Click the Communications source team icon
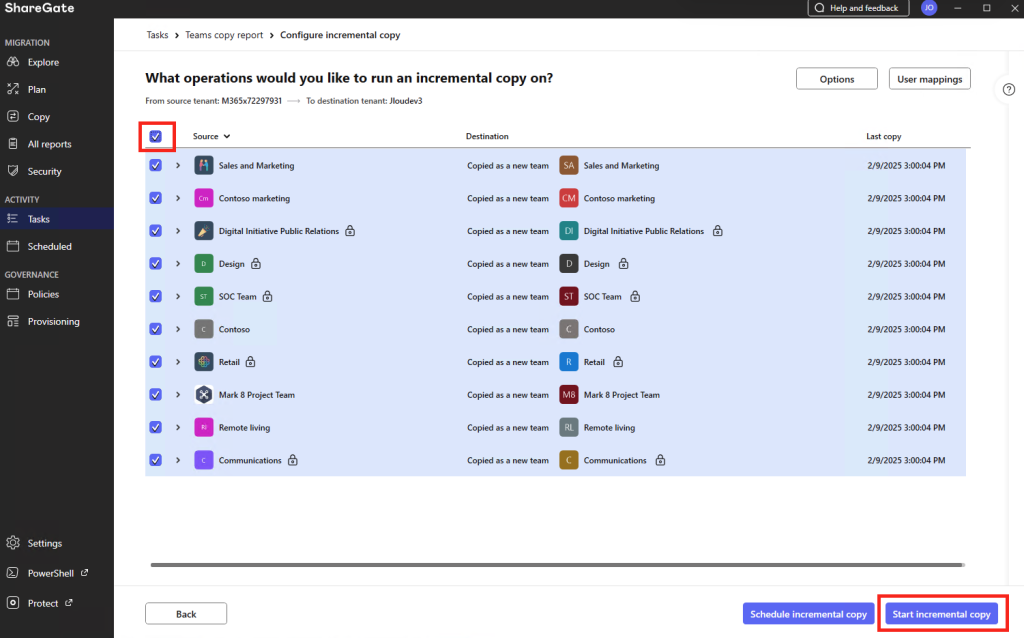This screenshot has width=1024, height=638. click(x=204, y=460)
